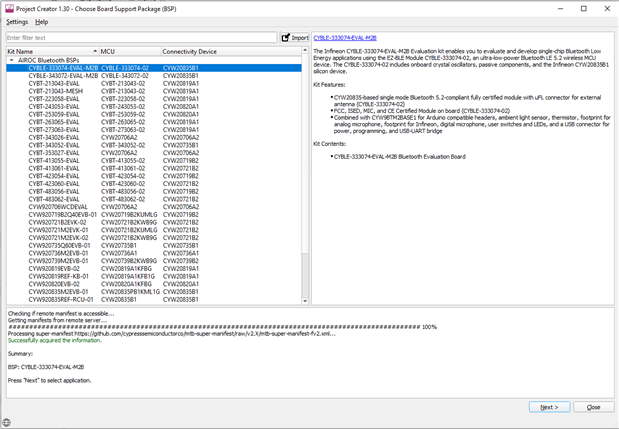Select the CYW920706WCDEVAL kit
Screen dimensions: 619x429
[58, 207]
